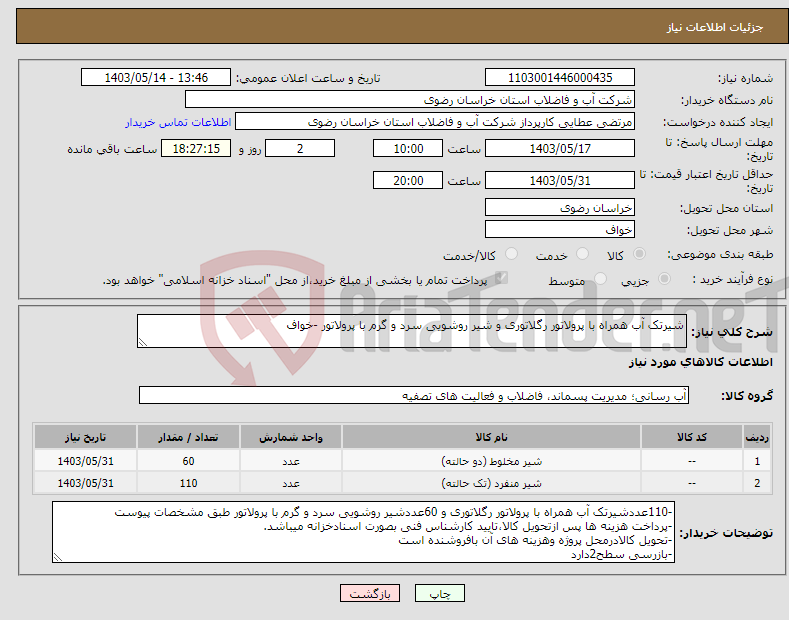
Task: Click the تعداد / مقدار column header
Action: pyautogui.click(x=188, y=437)
